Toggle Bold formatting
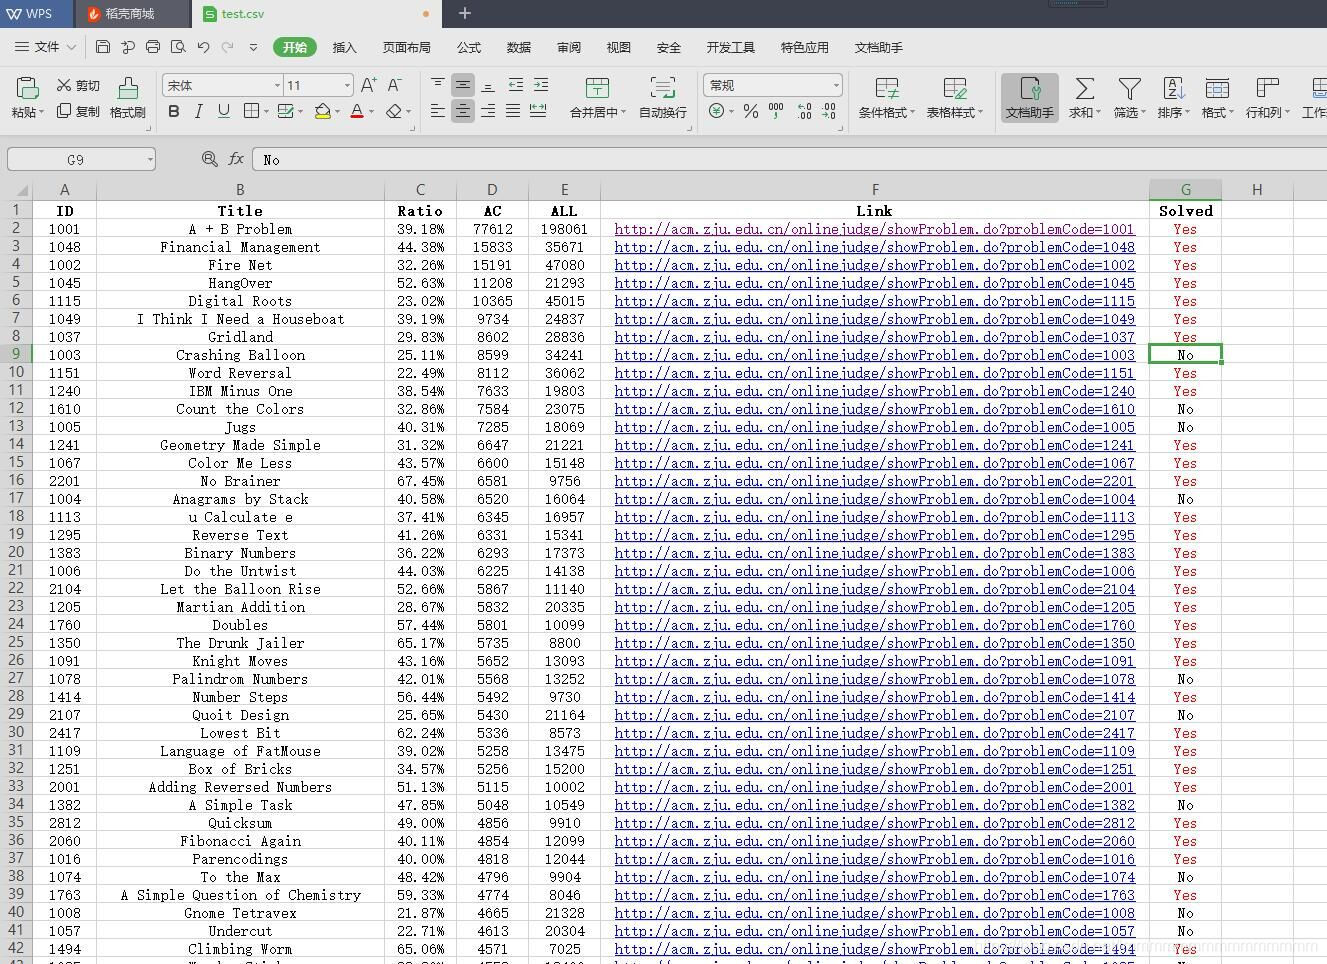 coord(174,111)
